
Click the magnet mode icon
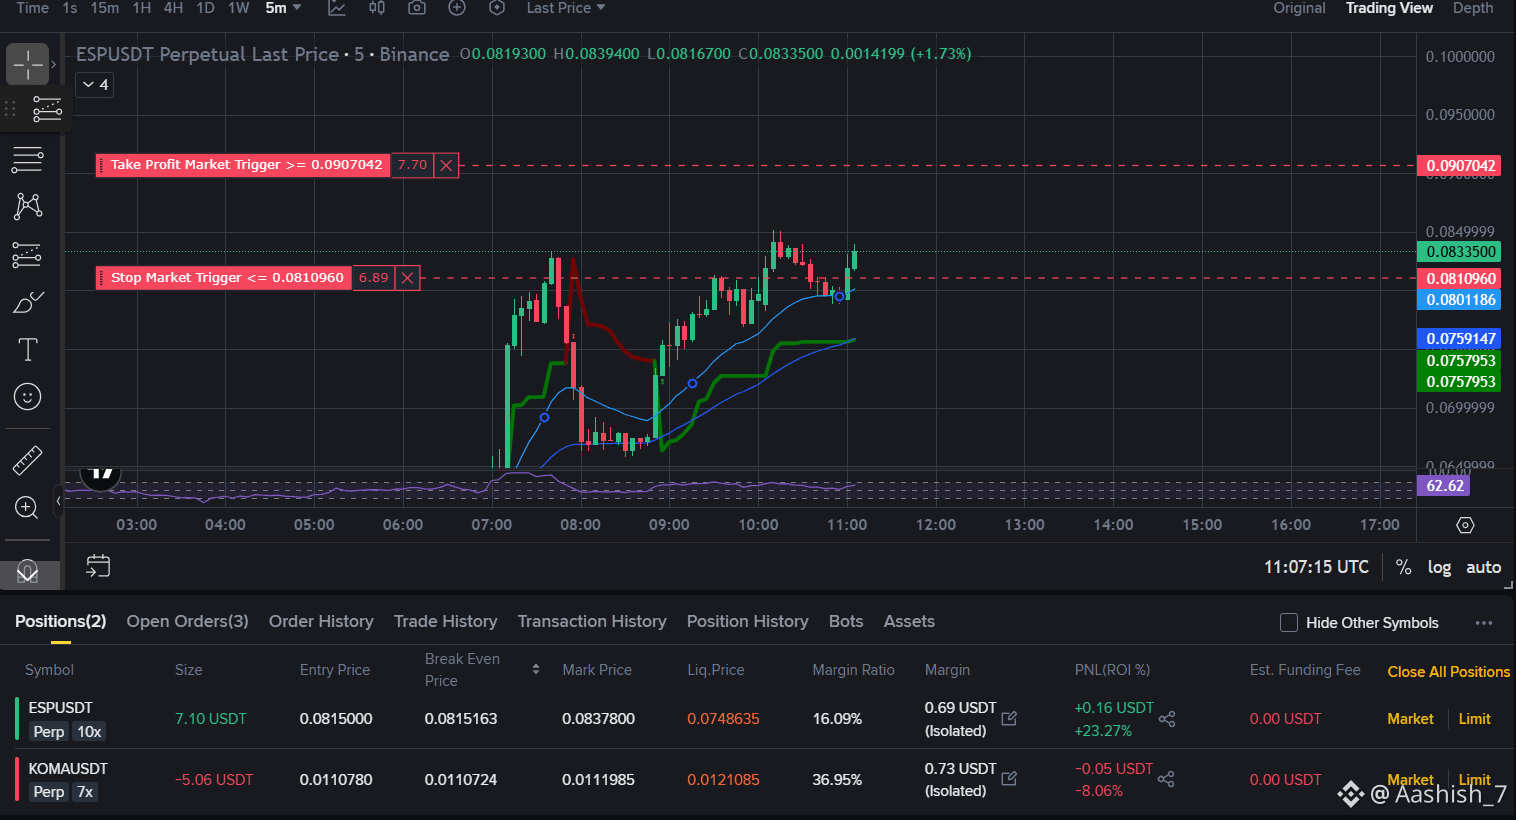(x=28, y=572)
